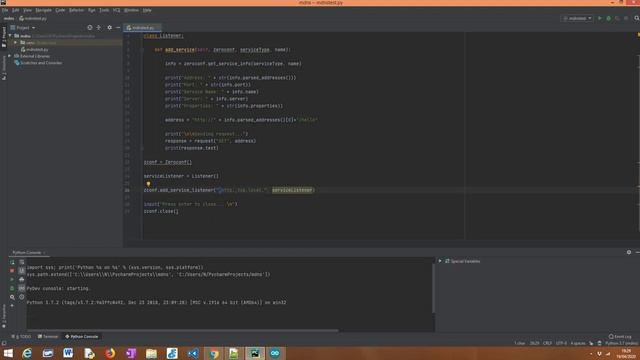Expand External Libraries node
Image resolution: width=640 pixels, height=360 pixels.
(10, 56)
